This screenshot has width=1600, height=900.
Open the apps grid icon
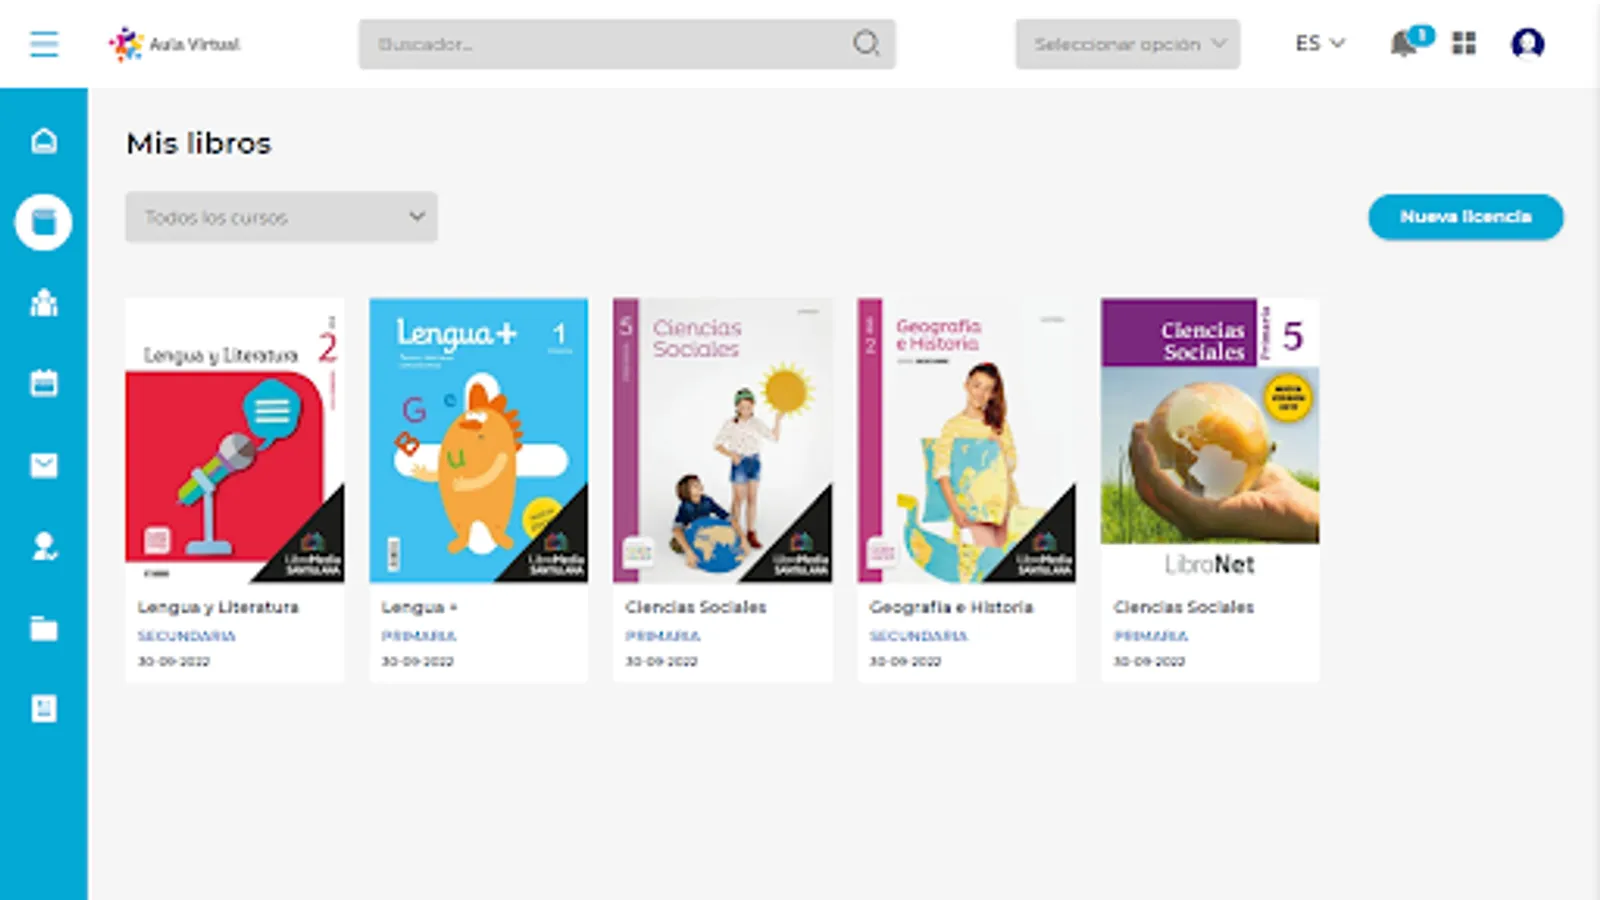(1464, 43)
